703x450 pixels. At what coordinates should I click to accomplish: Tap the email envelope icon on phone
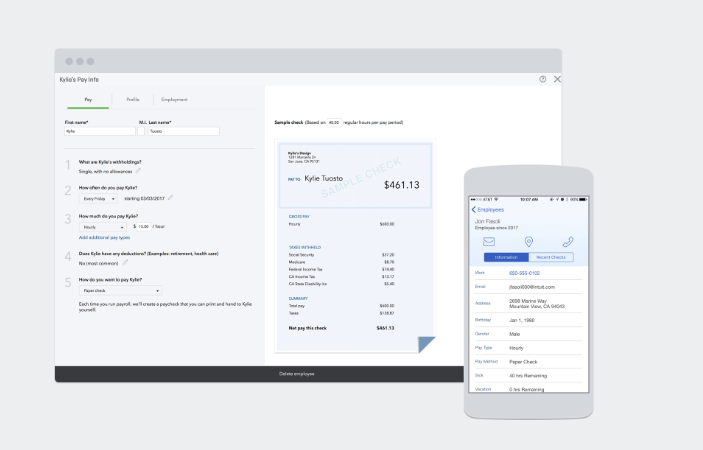pos(489,242)
